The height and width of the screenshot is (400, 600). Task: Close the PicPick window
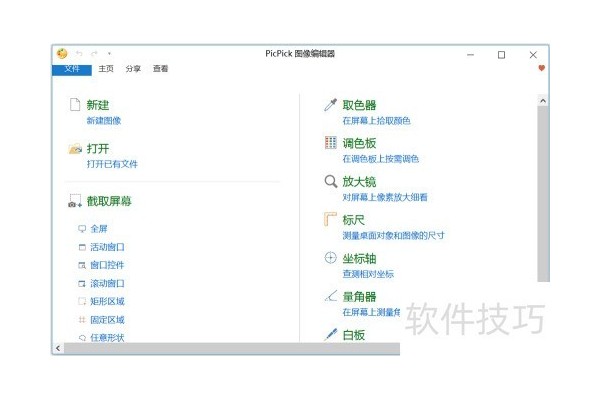click(533, 55)
